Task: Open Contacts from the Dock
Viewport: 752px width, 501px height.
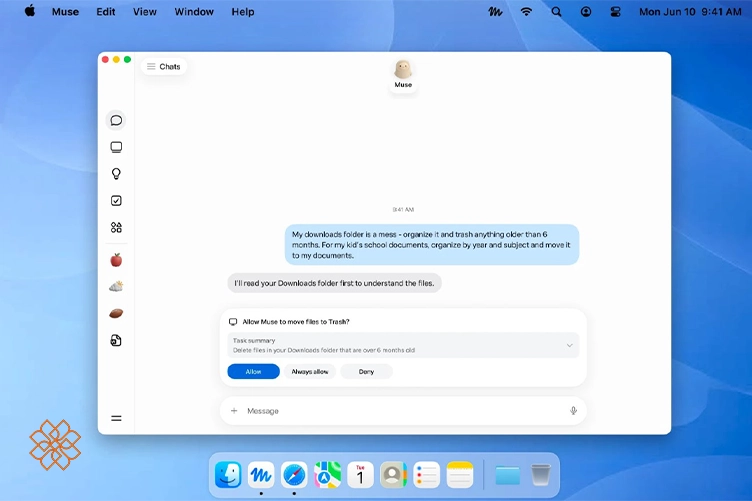Action: click(393, 475)
